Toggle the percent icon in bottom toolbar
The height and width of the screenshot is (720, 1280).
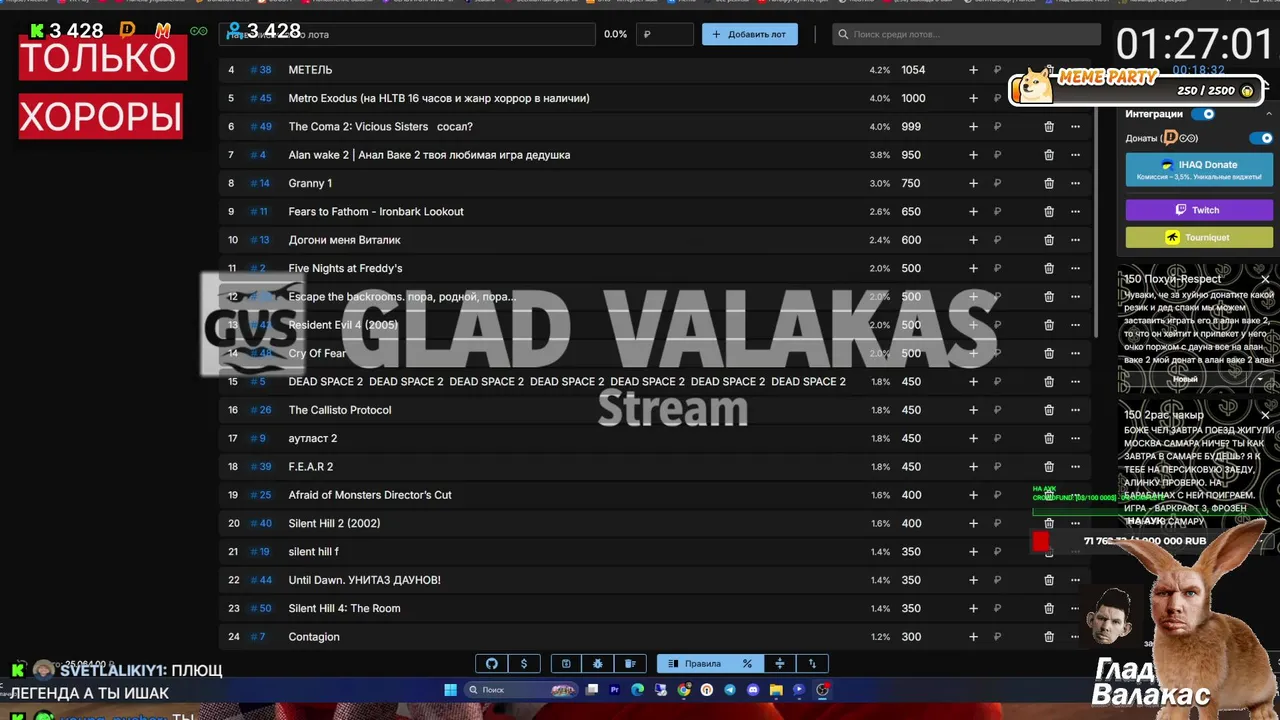(747, 664)
